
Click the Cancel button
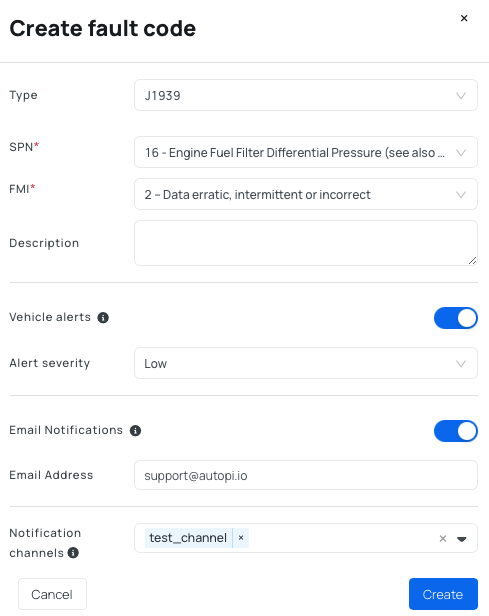point(52,594)
